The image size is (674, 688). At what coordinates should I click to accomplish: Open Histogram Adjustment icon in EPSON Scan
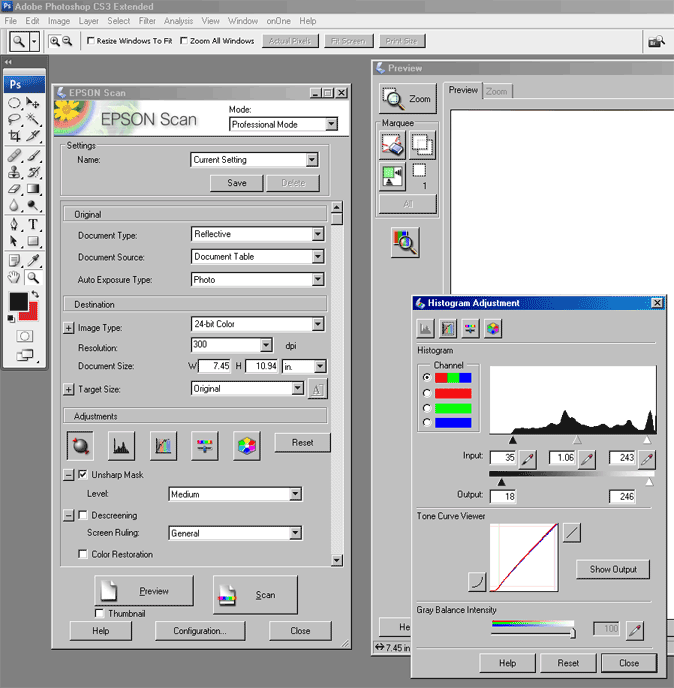[121, 446]
